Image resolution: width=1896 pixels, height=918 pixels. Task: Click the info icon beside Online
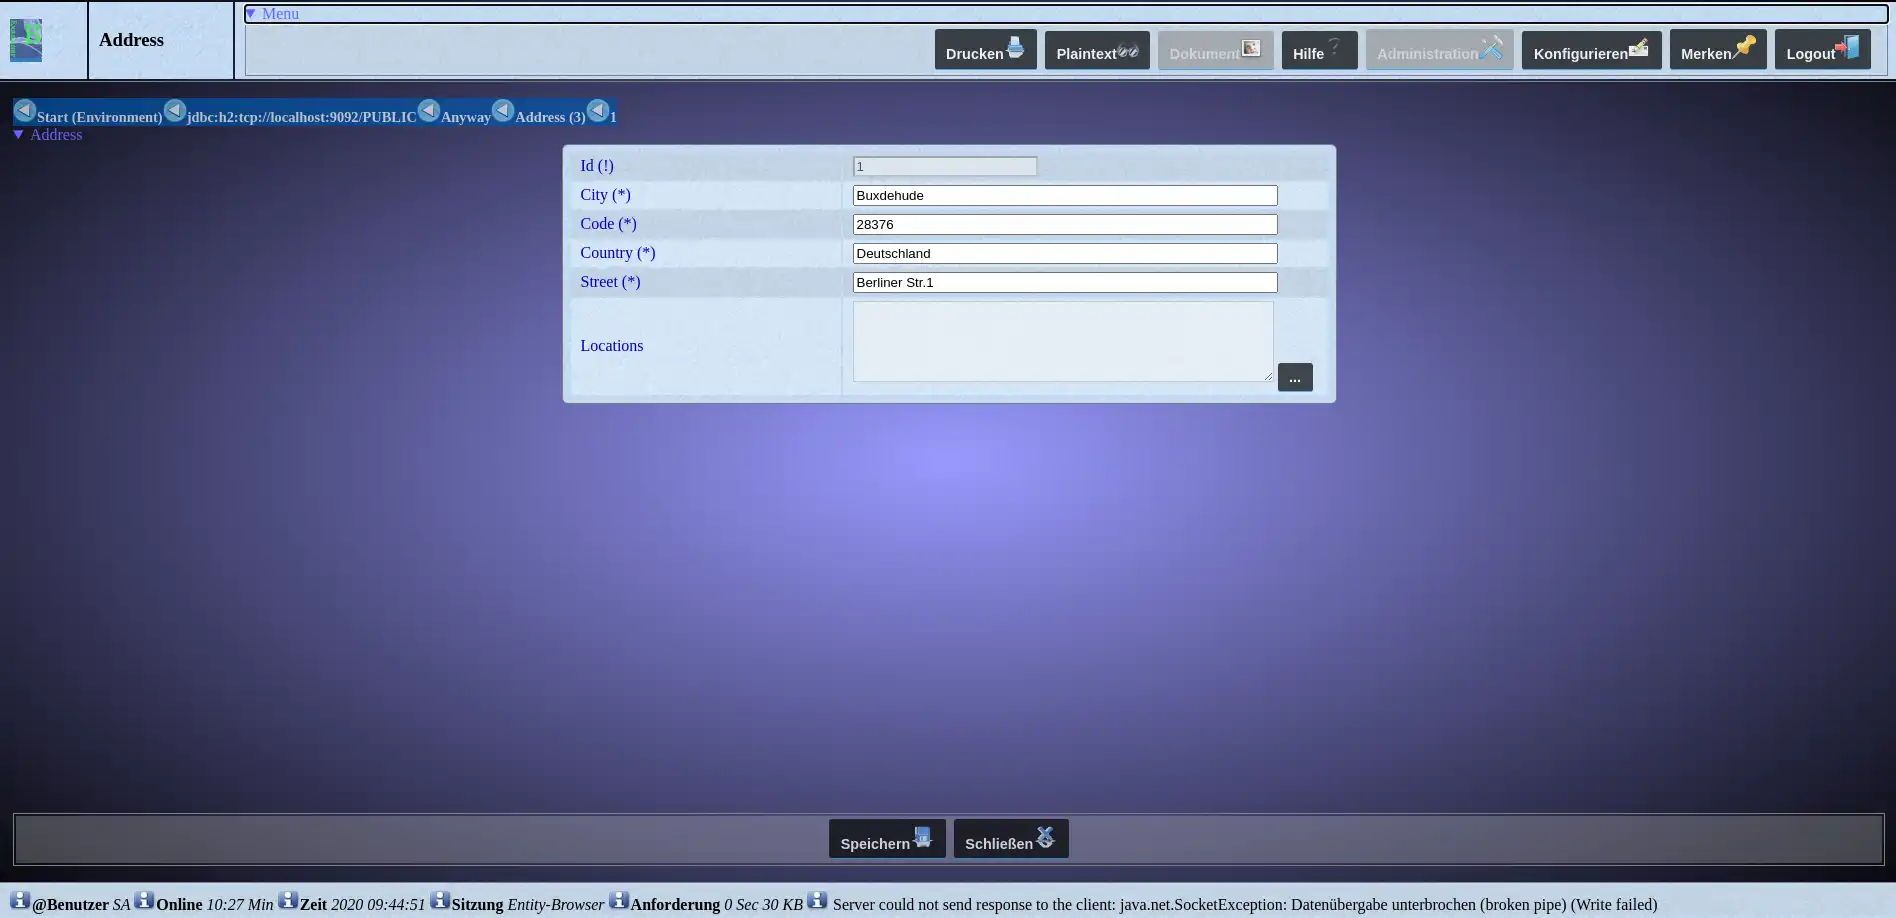click(144, 900)
